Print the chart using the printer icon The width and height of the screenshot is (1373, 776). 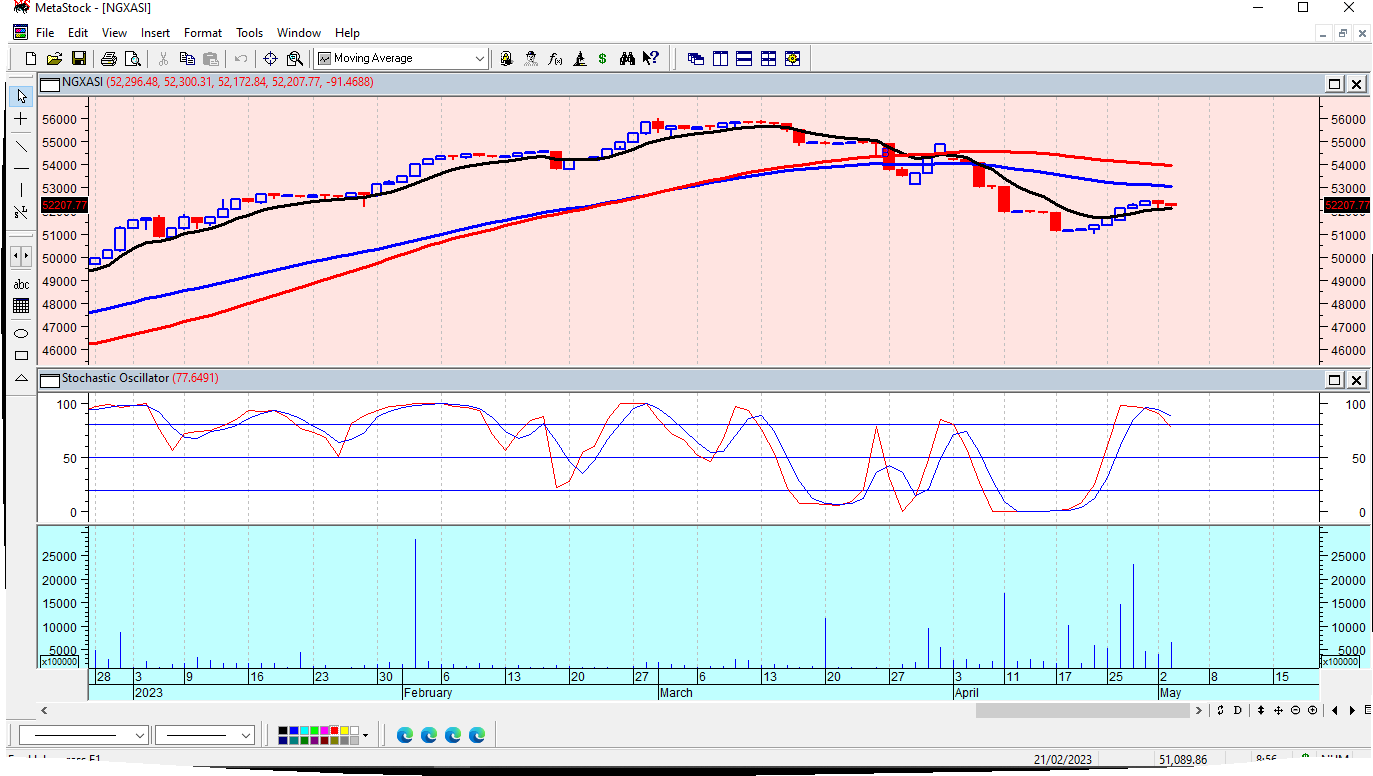pos(109,59)
